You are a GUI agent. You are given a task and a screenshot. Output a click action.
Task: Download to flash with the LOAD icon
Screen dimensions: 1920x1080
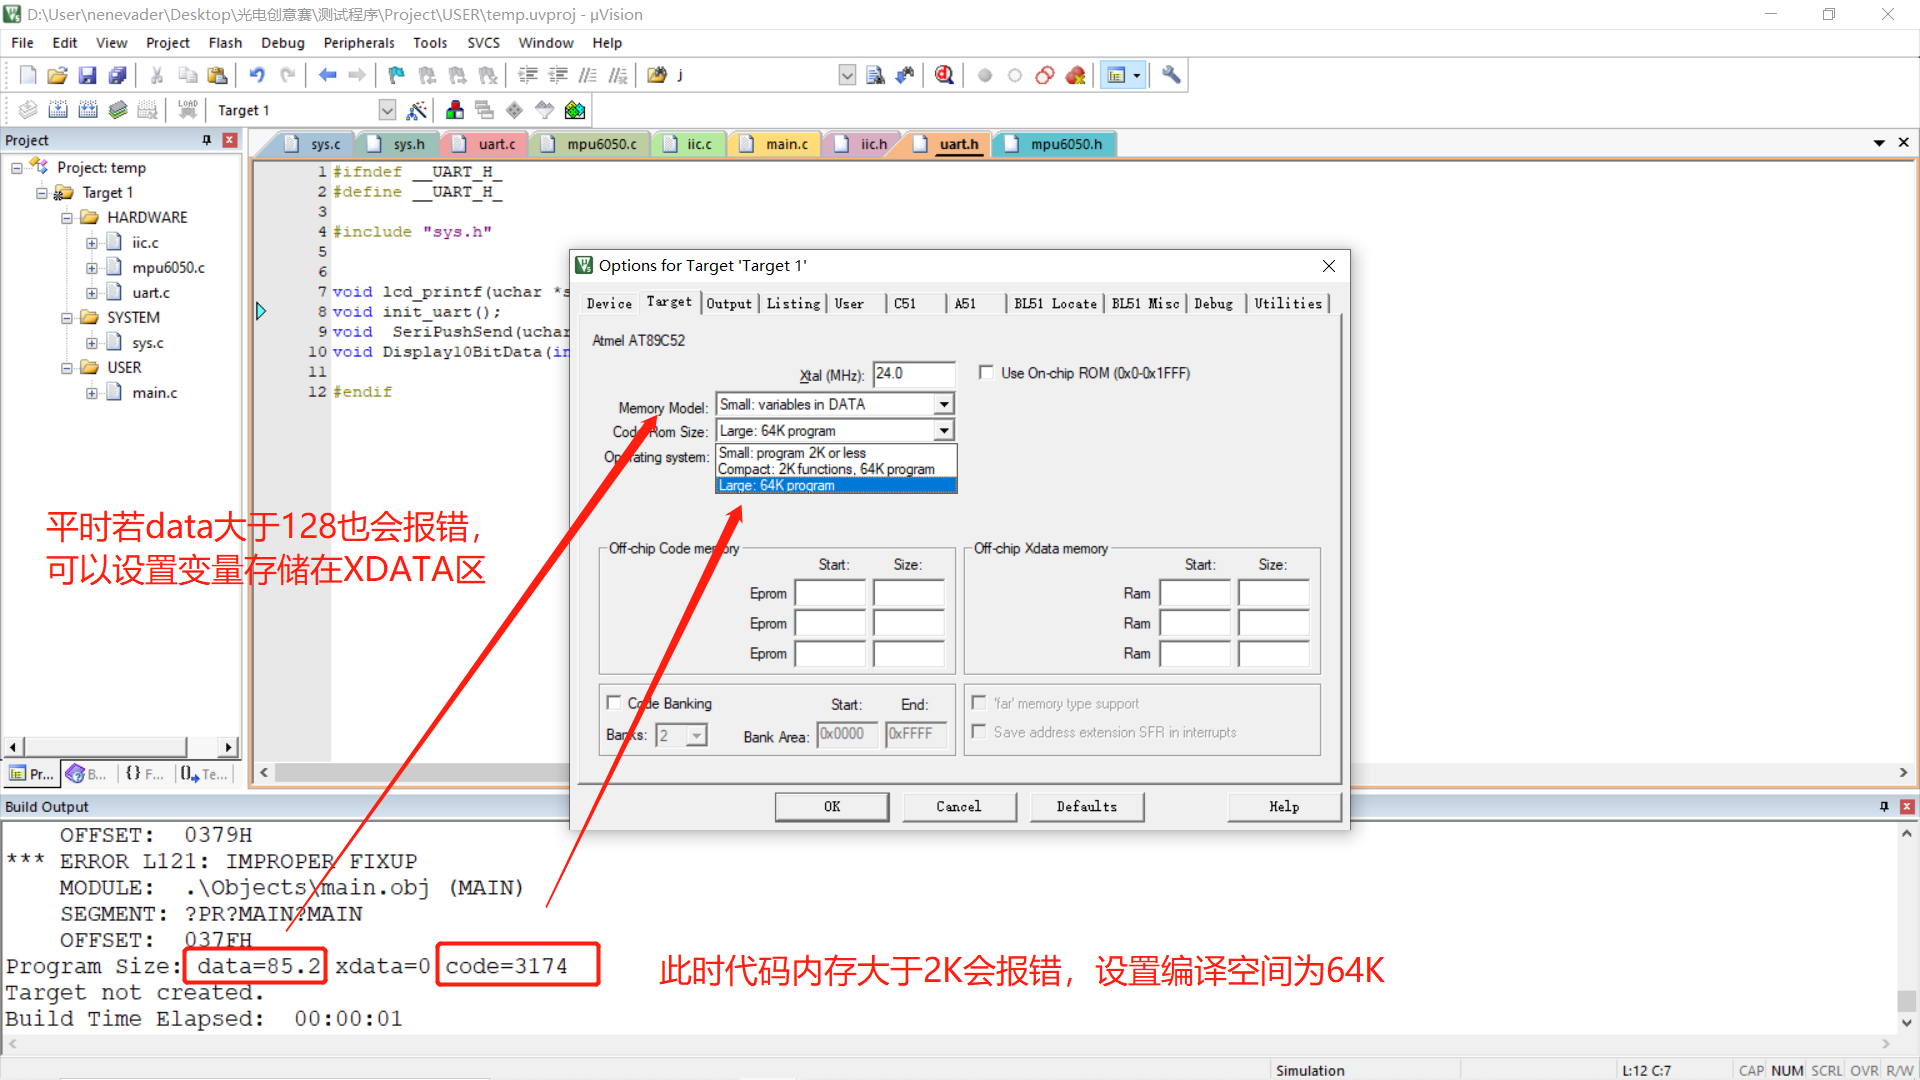(187, 110)
